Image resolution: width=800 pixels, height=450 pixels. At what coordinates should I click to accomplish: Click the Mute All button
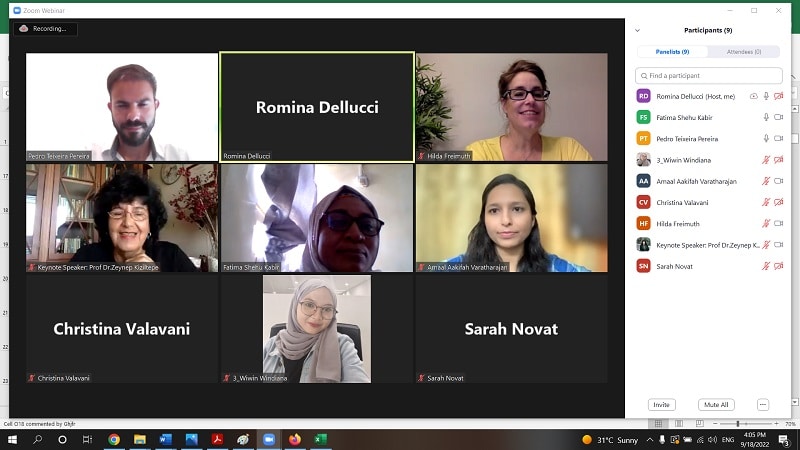click(x=716, y=405)
